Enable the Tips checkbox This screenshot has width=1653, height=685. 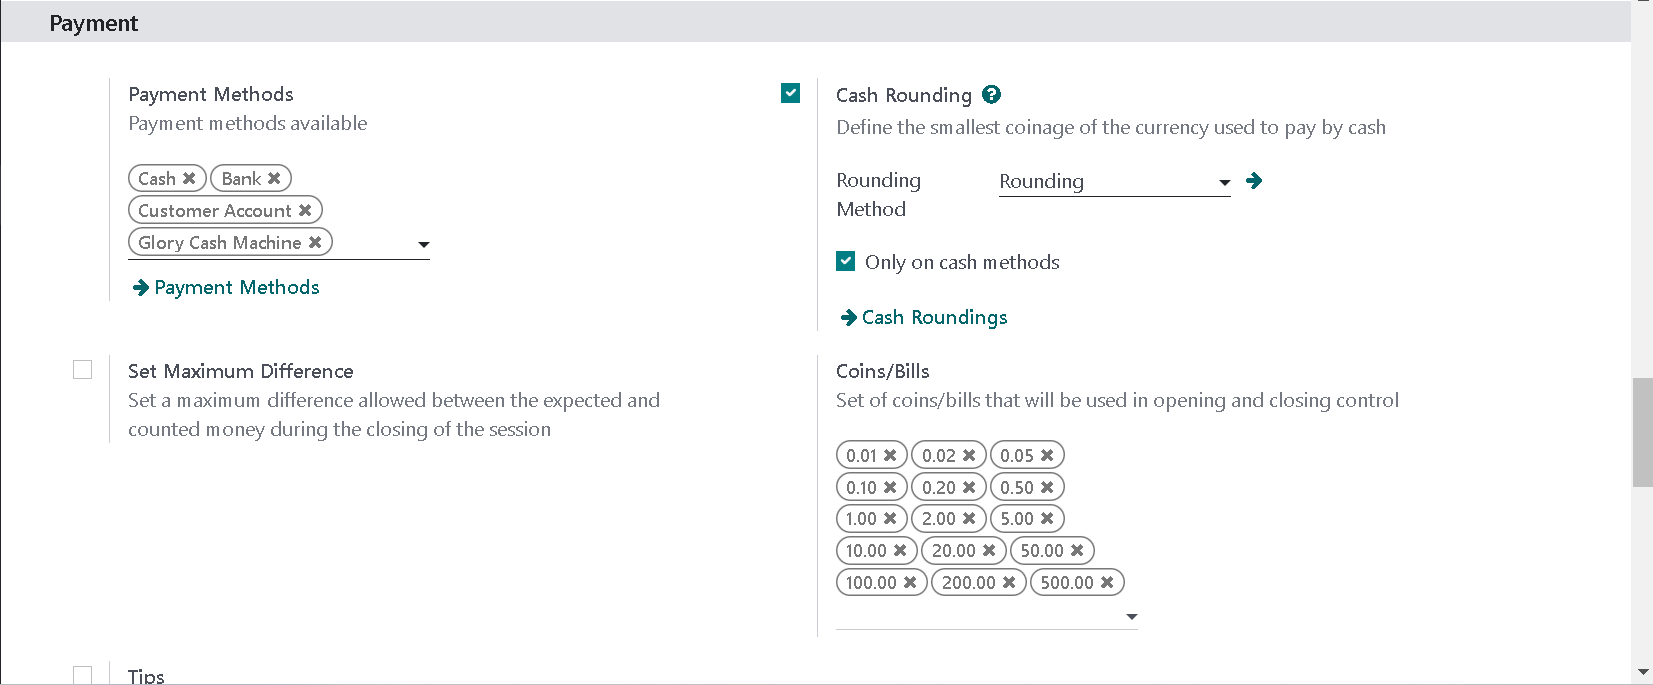(x=83, y=675)
